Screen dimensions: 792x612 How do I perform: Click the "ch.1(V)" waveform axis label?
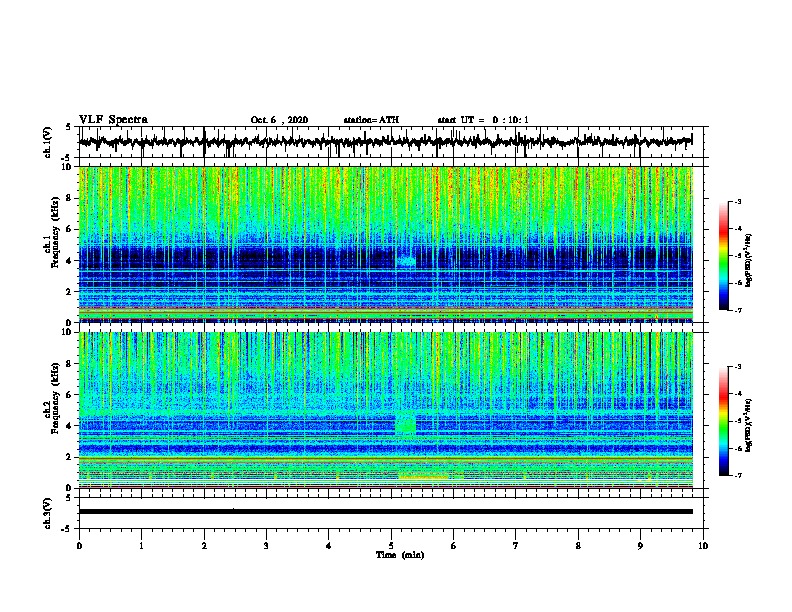point(48,142)
